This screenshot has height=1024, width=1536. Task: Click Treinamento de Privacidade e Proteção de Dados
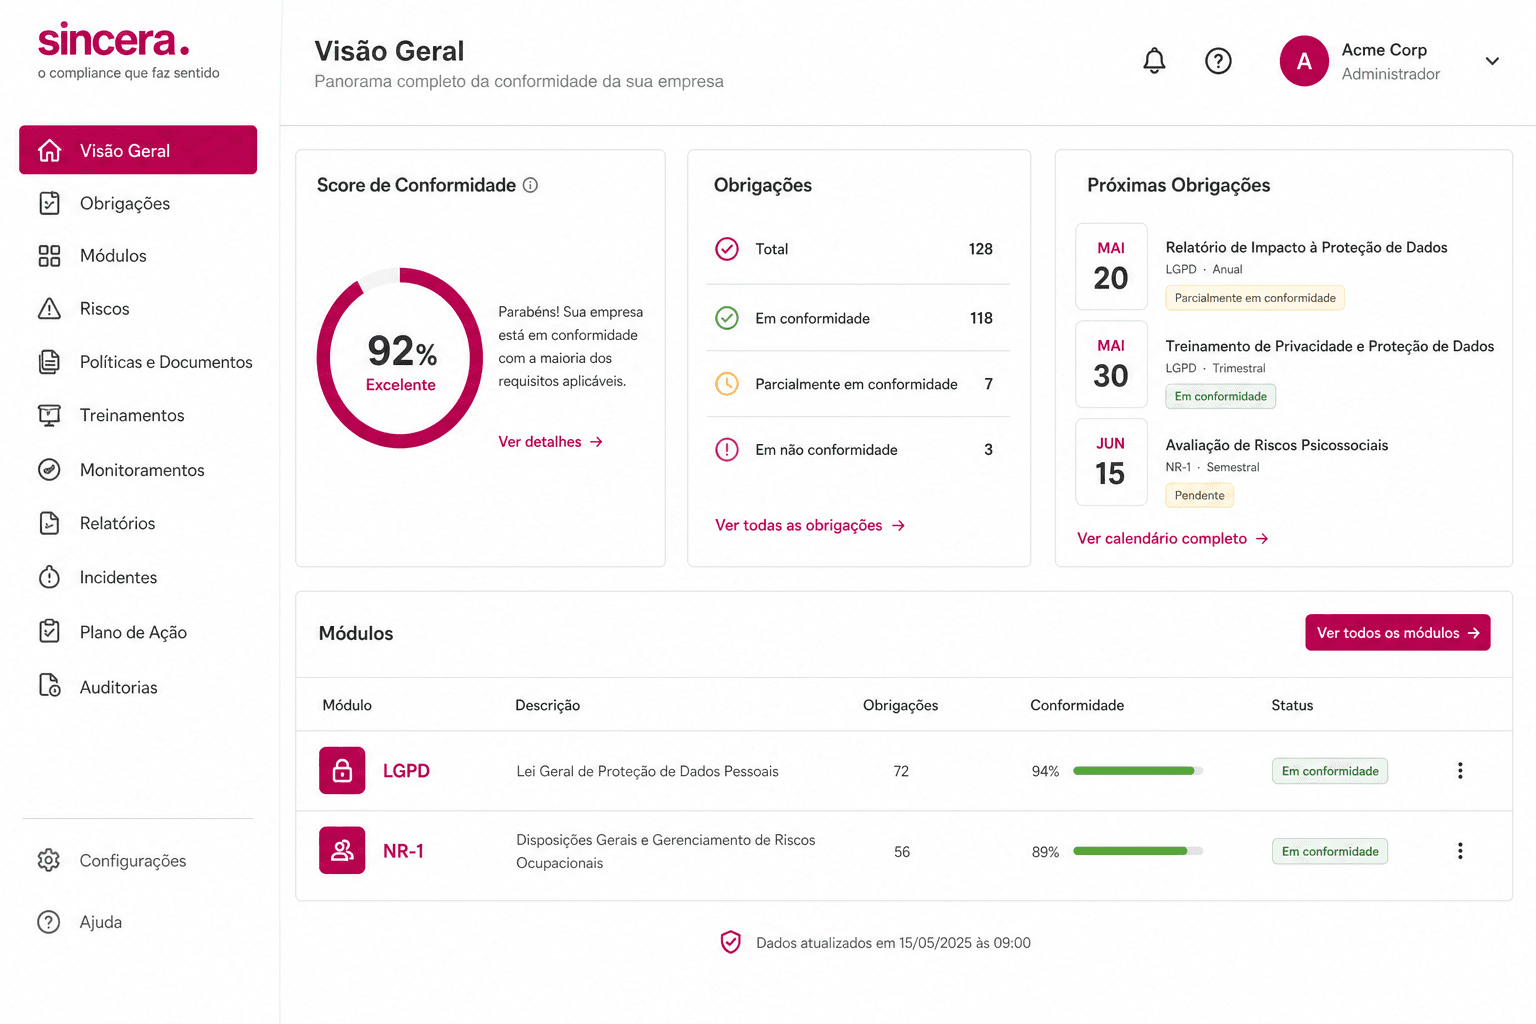(x=1330, y=346)
